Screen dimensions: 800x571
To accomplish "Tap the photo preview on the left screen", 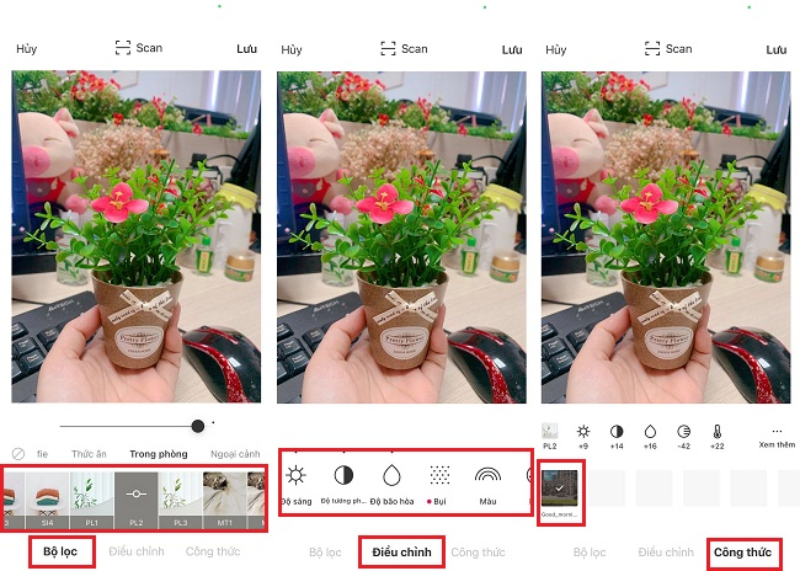I will click(136, 236).
